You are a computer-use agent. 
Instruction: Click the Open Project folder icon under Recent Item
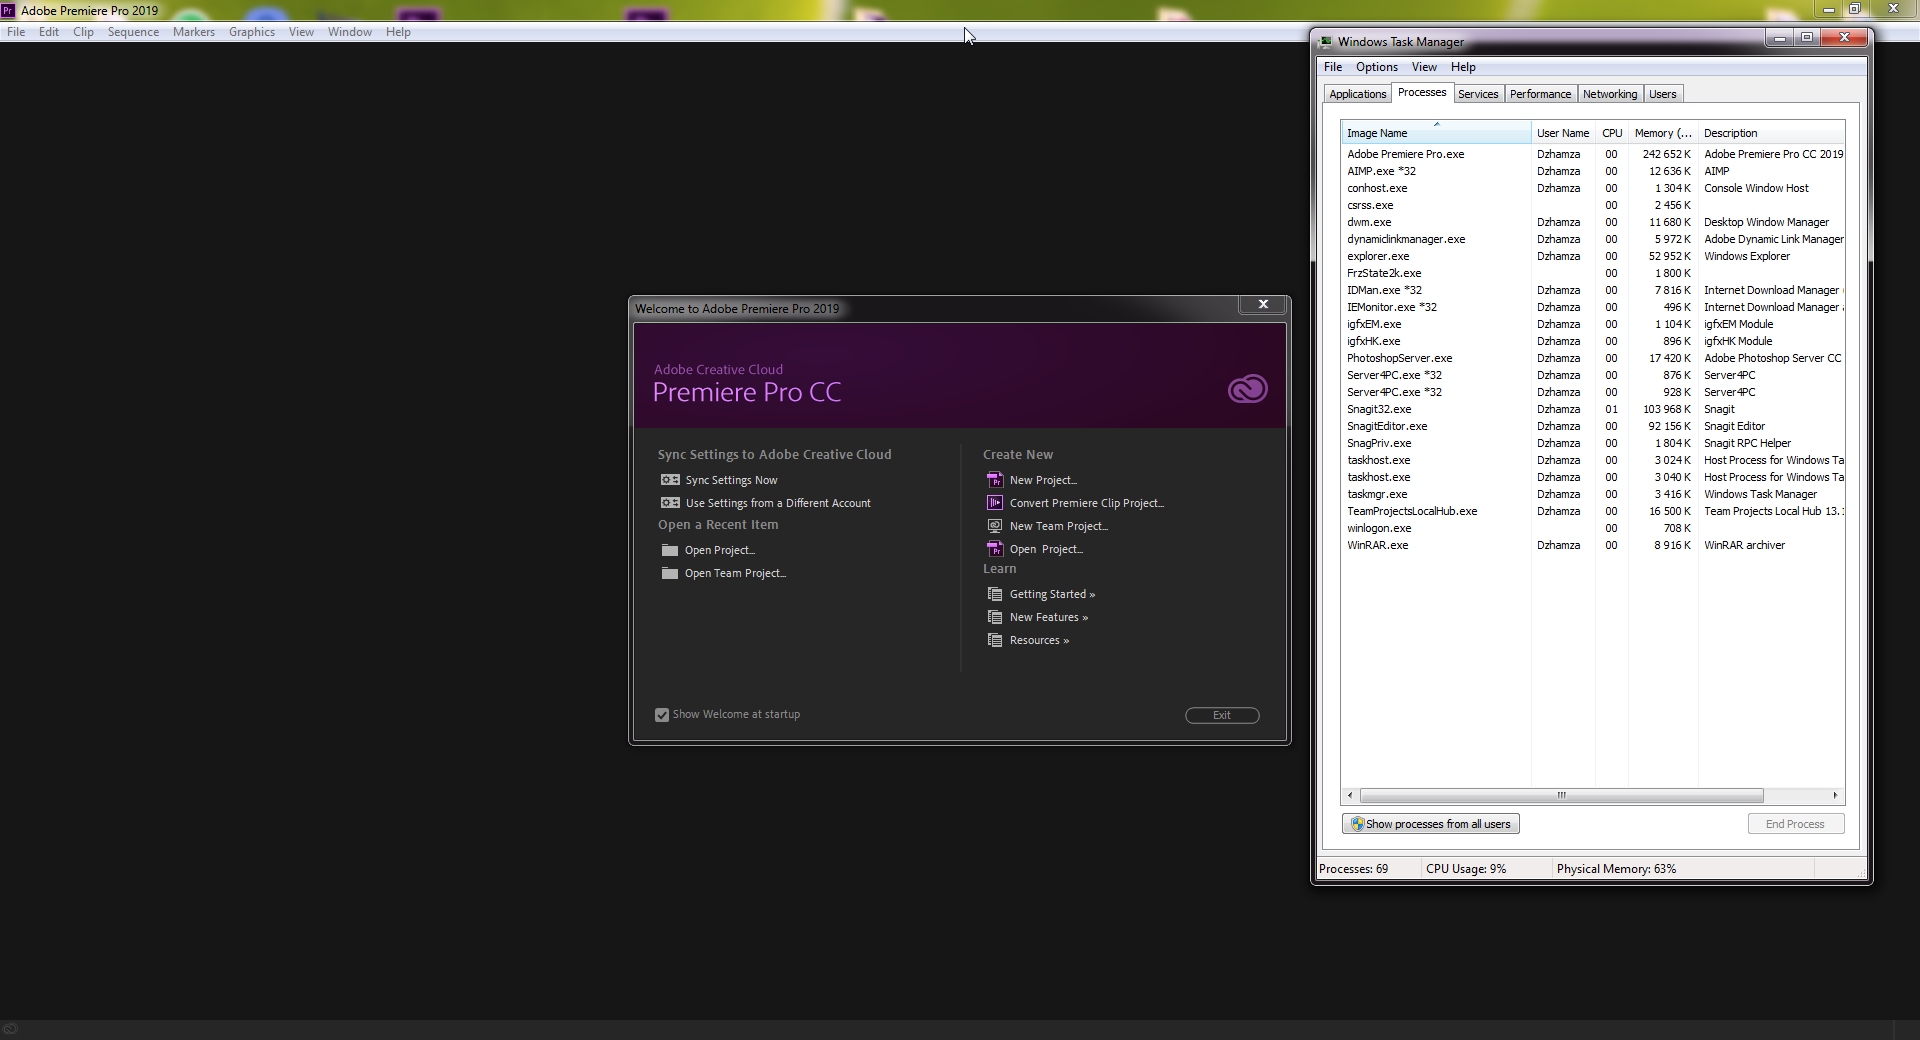[x=670, y=550]
